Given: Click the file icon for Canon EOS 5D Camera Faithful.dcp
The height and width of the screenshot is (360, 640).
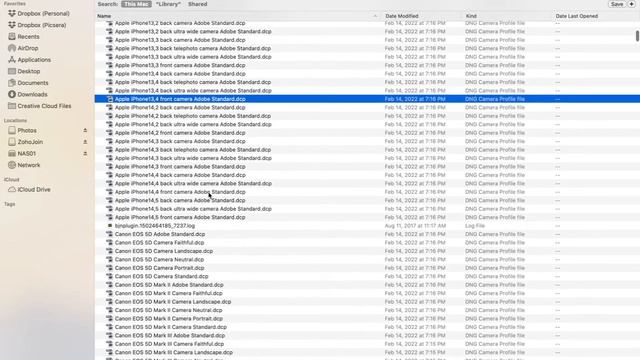Looking at the screenshot, I should point(109,242).
